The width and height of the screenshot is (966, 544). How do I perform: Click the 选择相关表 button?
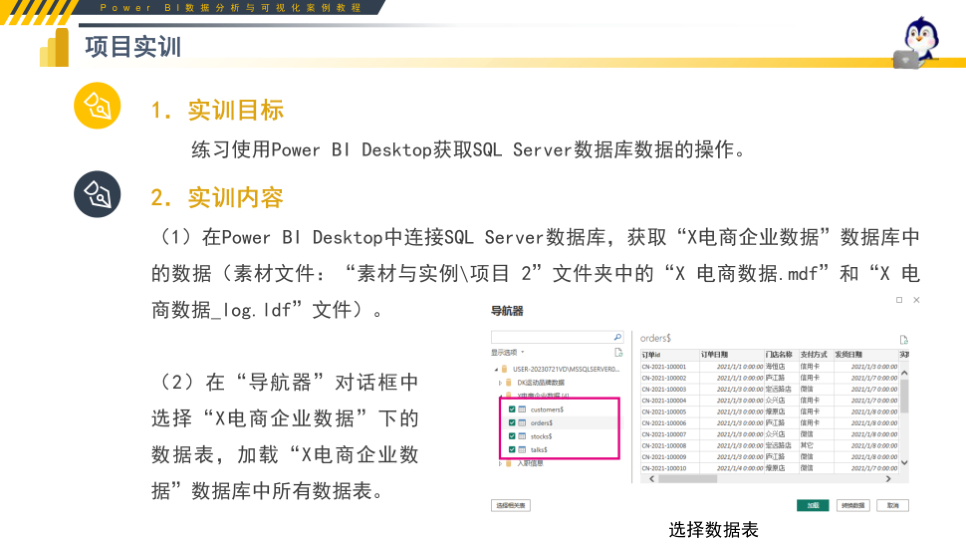click(511, 505)
